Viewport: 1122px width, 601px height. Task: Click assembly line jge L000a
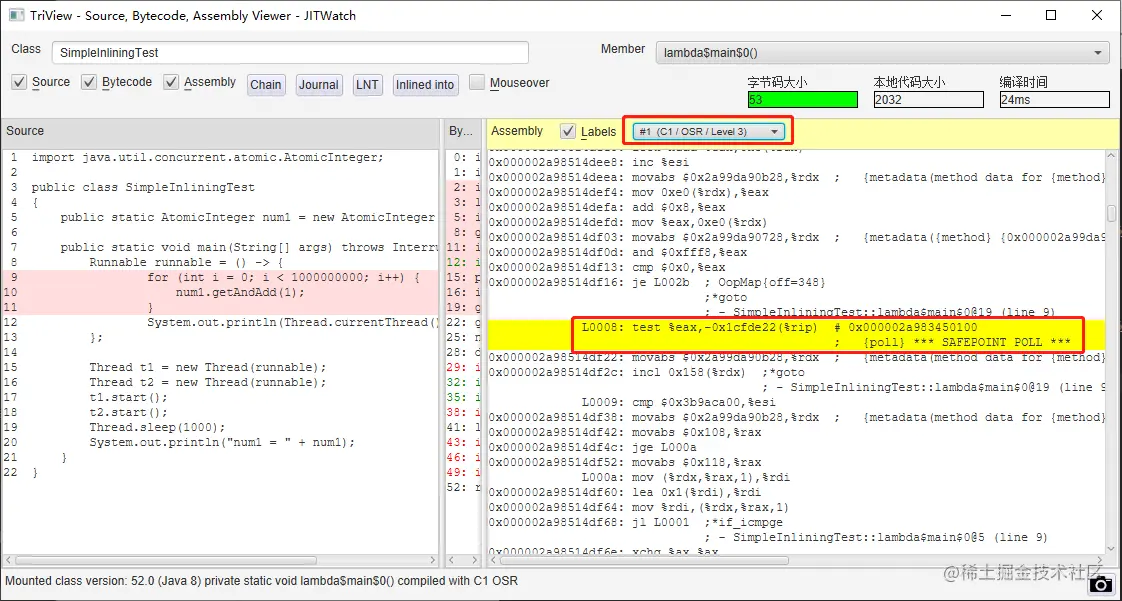pyautogui.click(x=796, y=447)
